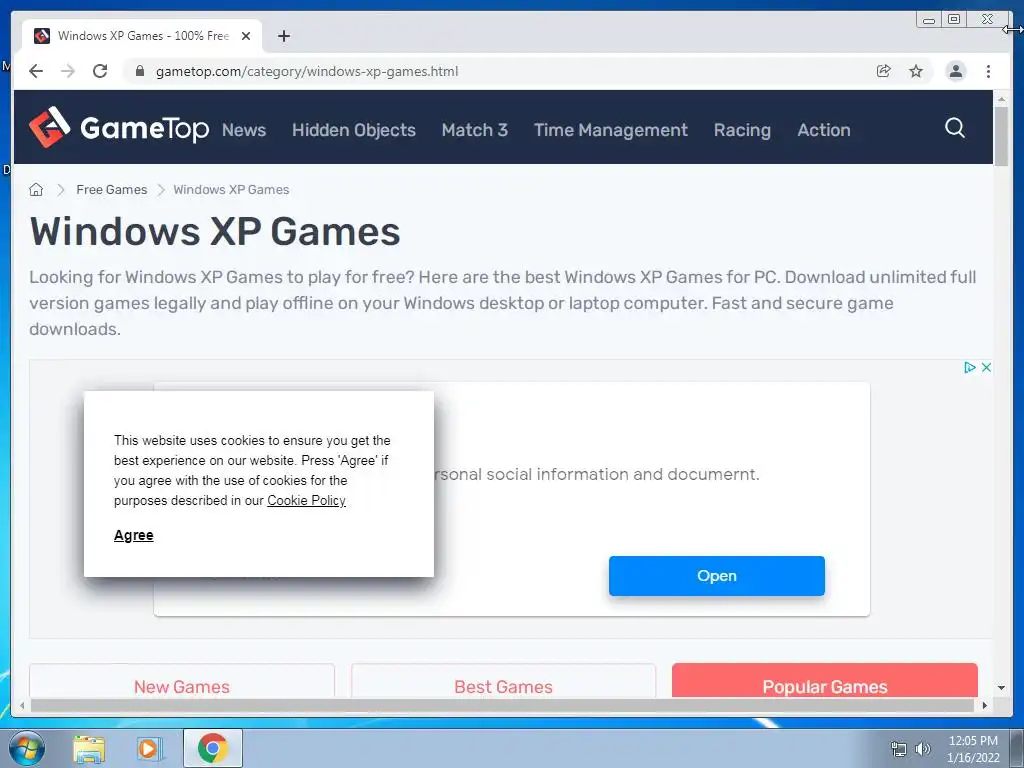The height and width of the screenshot is (768, 1024).
Task: Reload the page with the refresh icon
Action: 100,71
